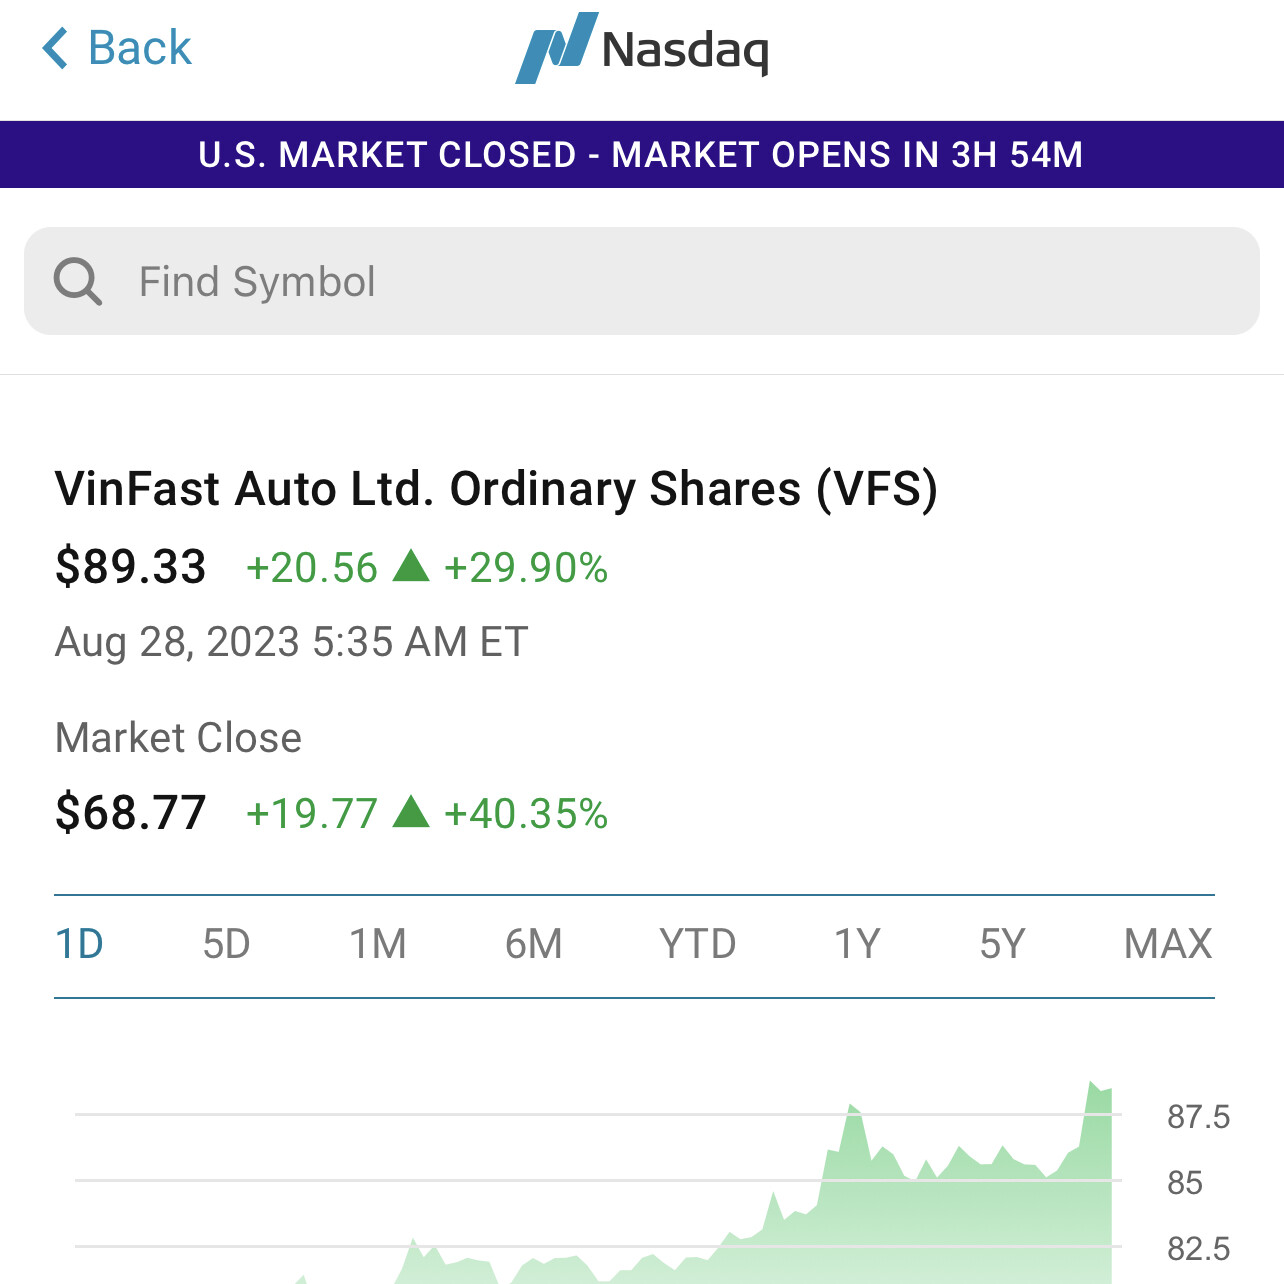1284x1284 pixels.
Task: Tap the $89.33 pre-market price
Action: pos(131,567)
